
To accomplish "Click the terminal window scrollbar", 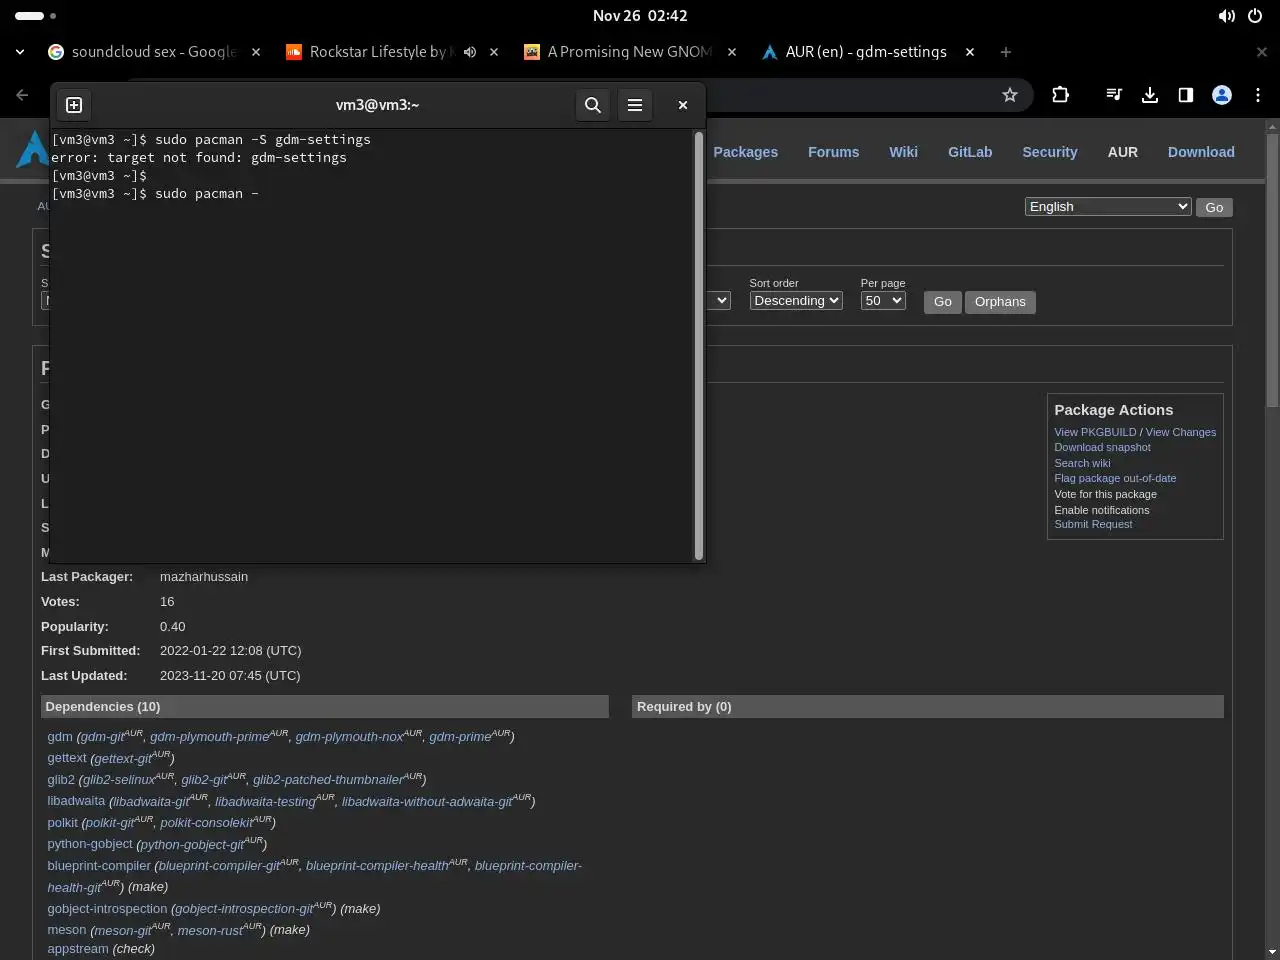I will click(x=699, y=346).
